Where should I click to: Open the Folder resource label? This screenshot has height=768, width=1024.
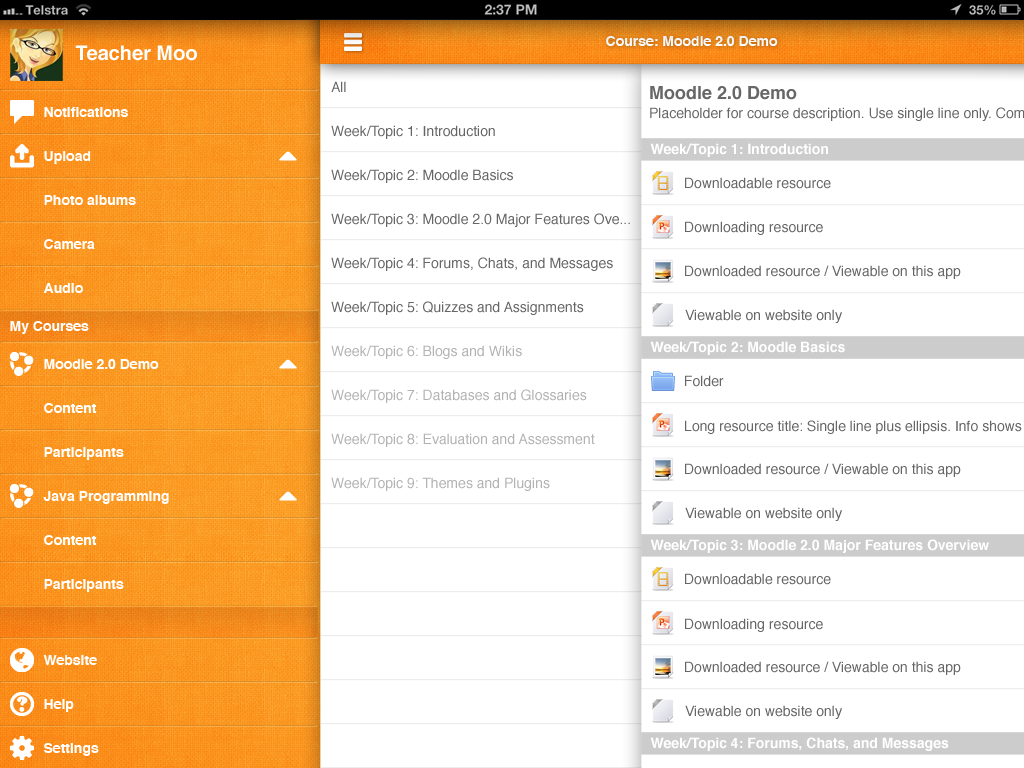(x=703, y=381)
